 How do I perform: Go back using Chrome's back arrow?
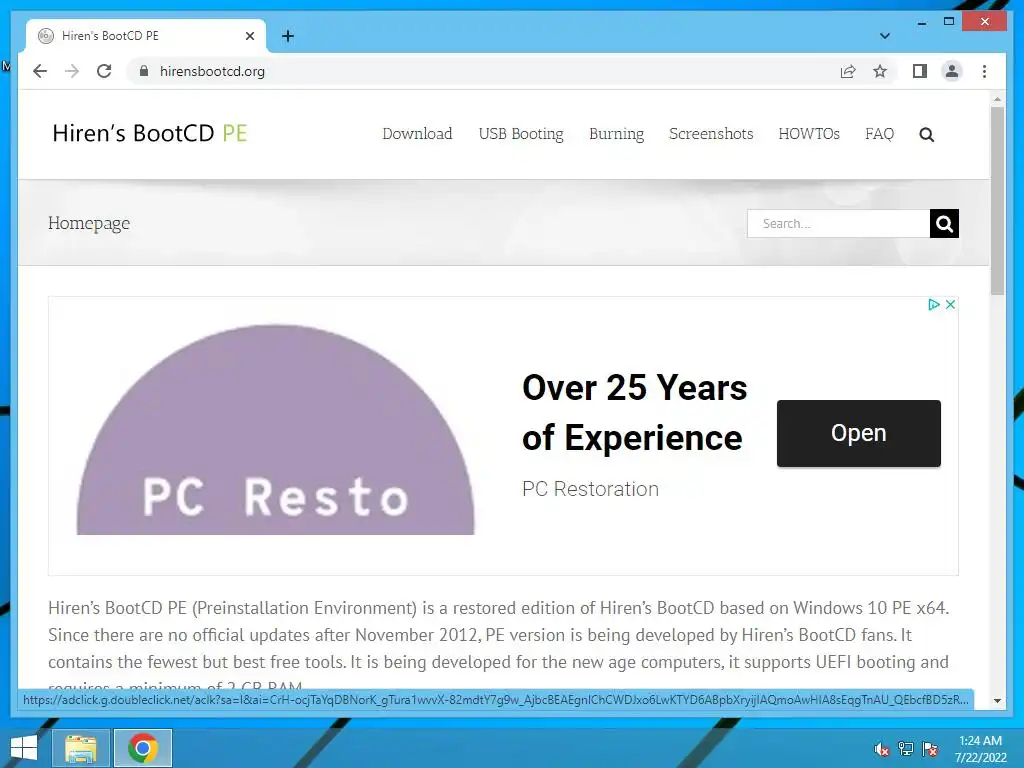[40, 71]
